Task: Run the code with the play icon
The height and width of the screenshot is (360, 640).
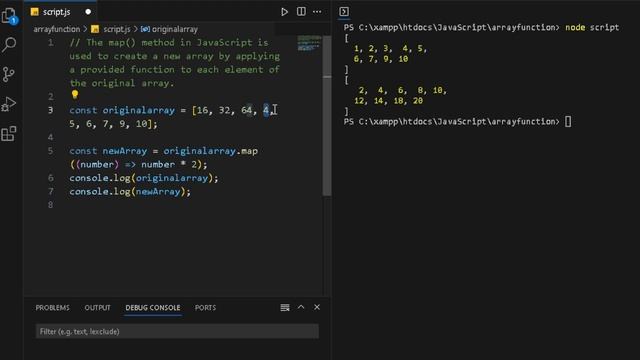Action: point(284,12)
